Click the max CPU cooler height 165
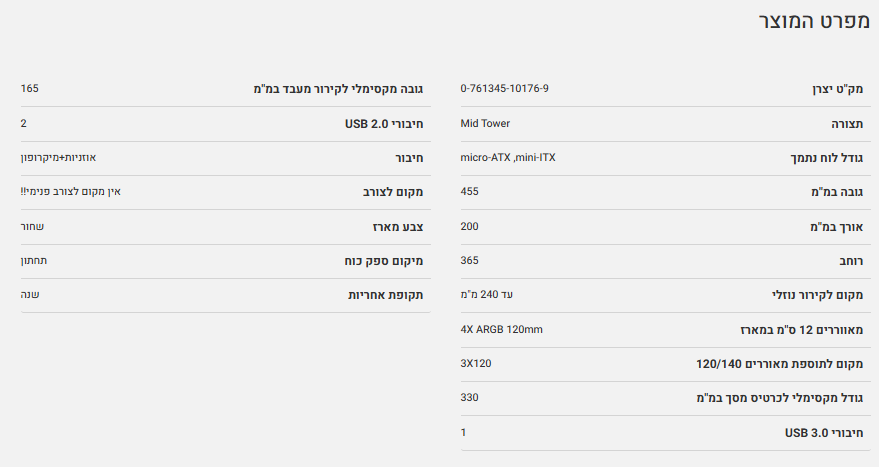Viewport: 879px width, 467px height. pos(29,89)
